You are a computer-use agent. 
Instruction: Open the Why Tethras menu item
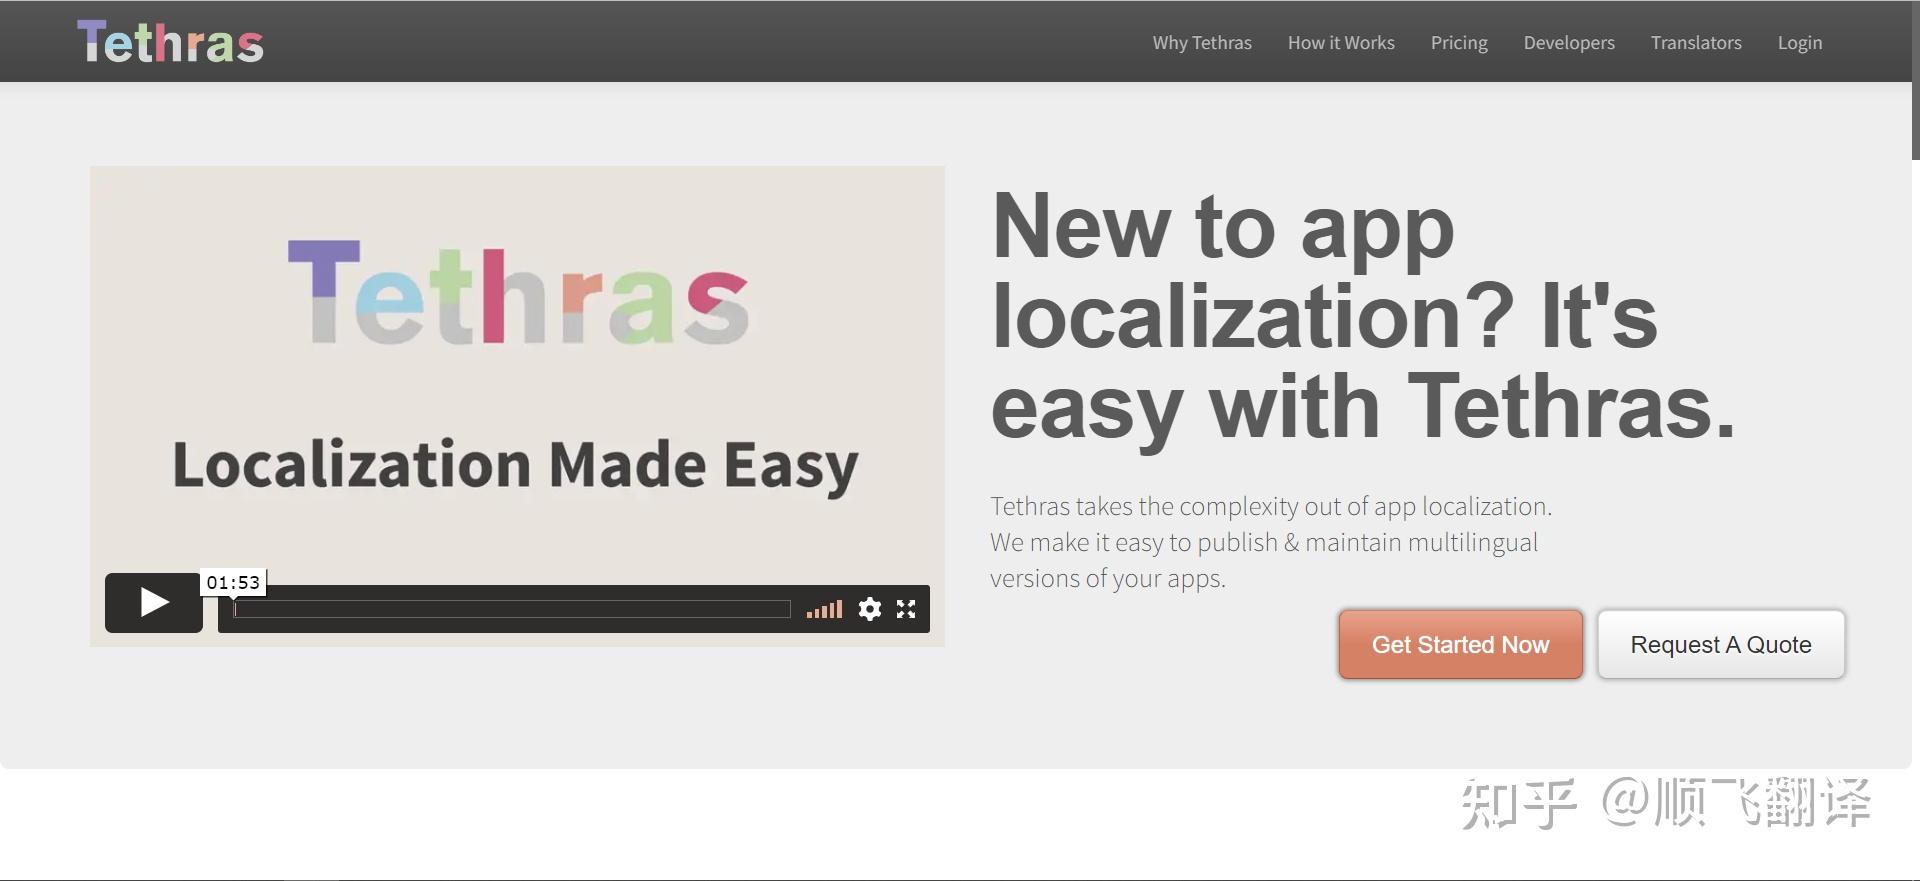click(x=1202, y=43)
